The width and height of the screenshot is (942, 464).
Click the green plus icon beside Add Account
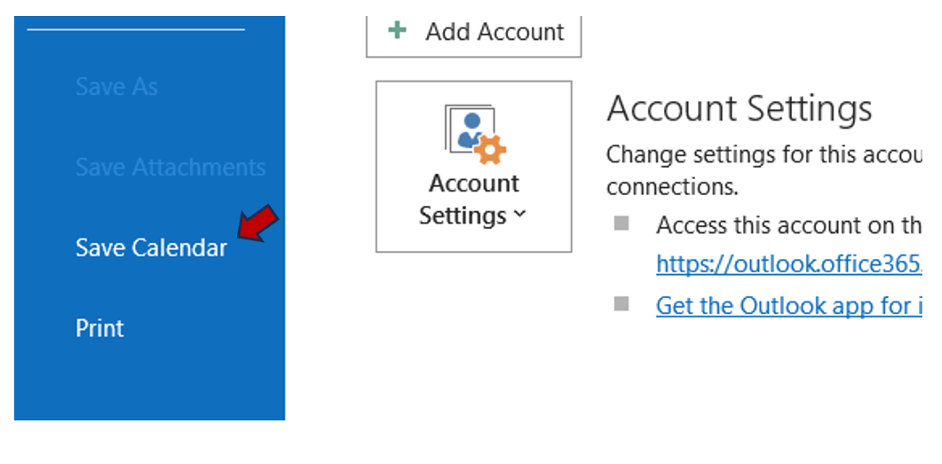[398, 31]
